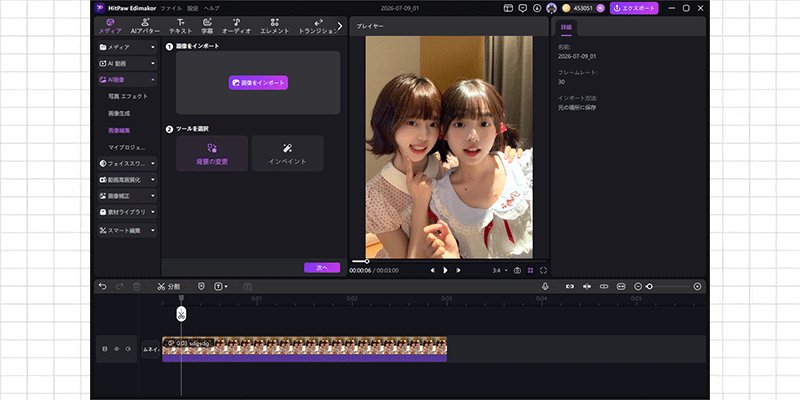Image resolution: width=800 pixels, height=400 pixels.
Task: Choose the 背景の変更 tool card
Action: (x=212, y=153)
